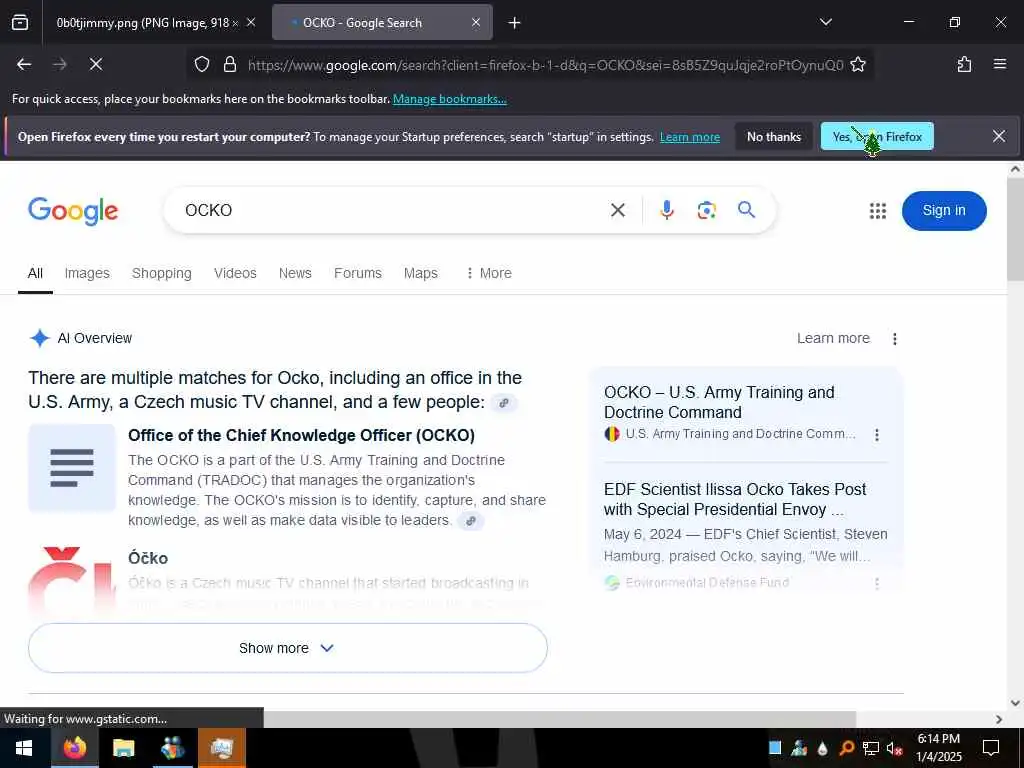Decline with No thanks button
The width and height of the screenshot is (1024, 768).
coord(774,136)
